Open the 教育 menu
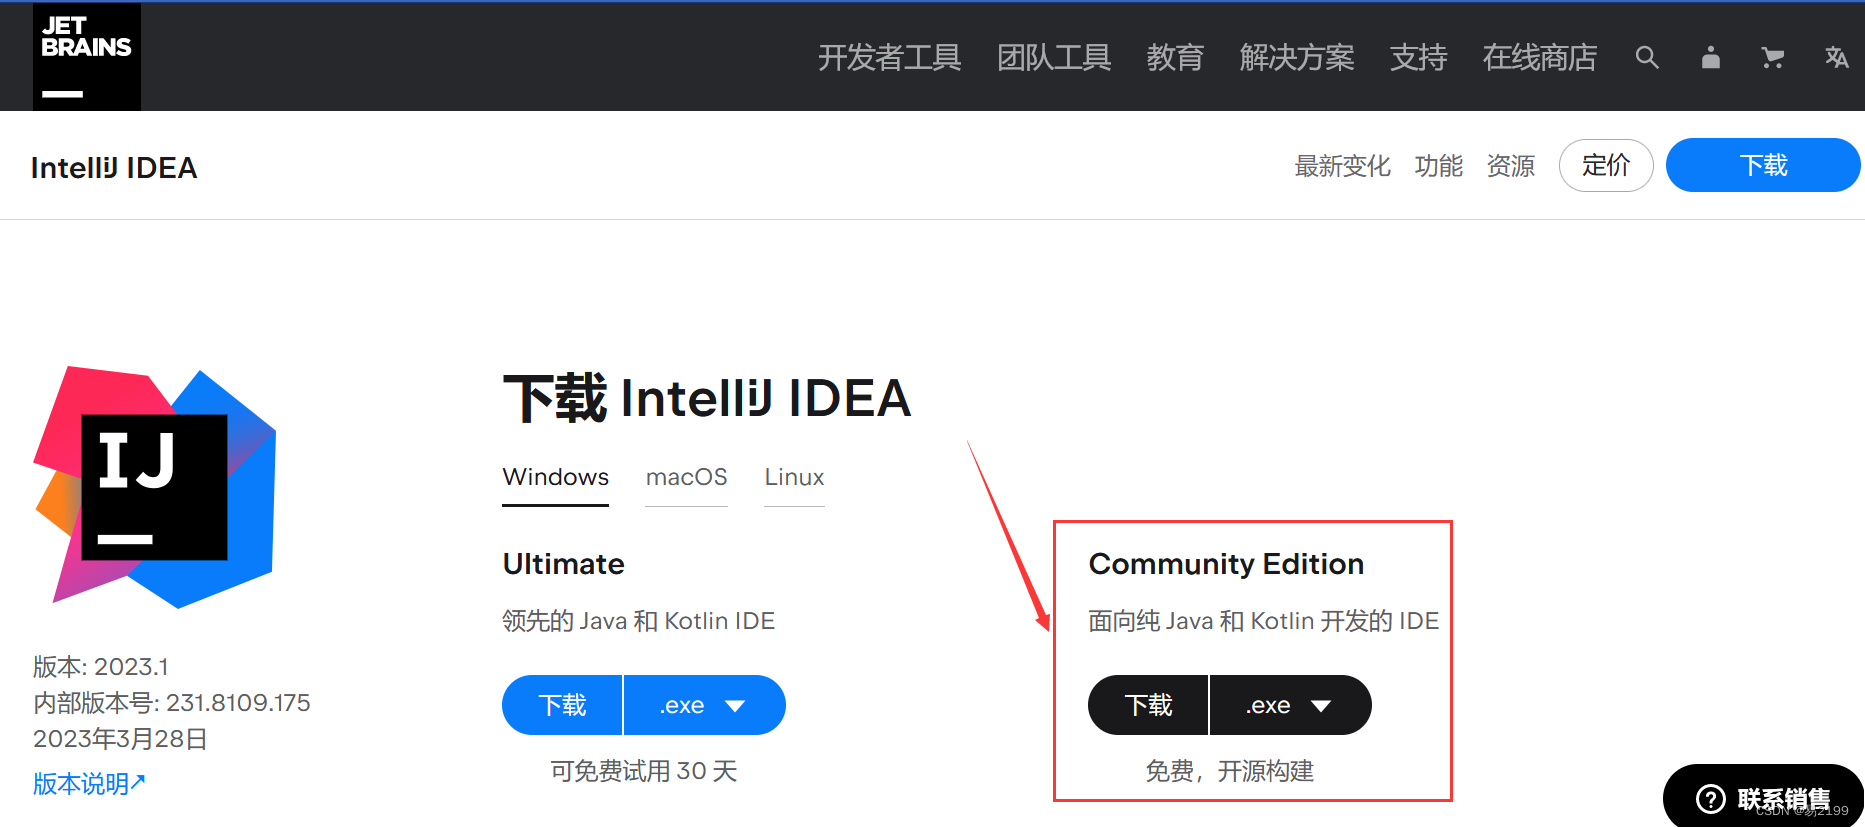This screenshot has height=827, width=1865. 1175,58
